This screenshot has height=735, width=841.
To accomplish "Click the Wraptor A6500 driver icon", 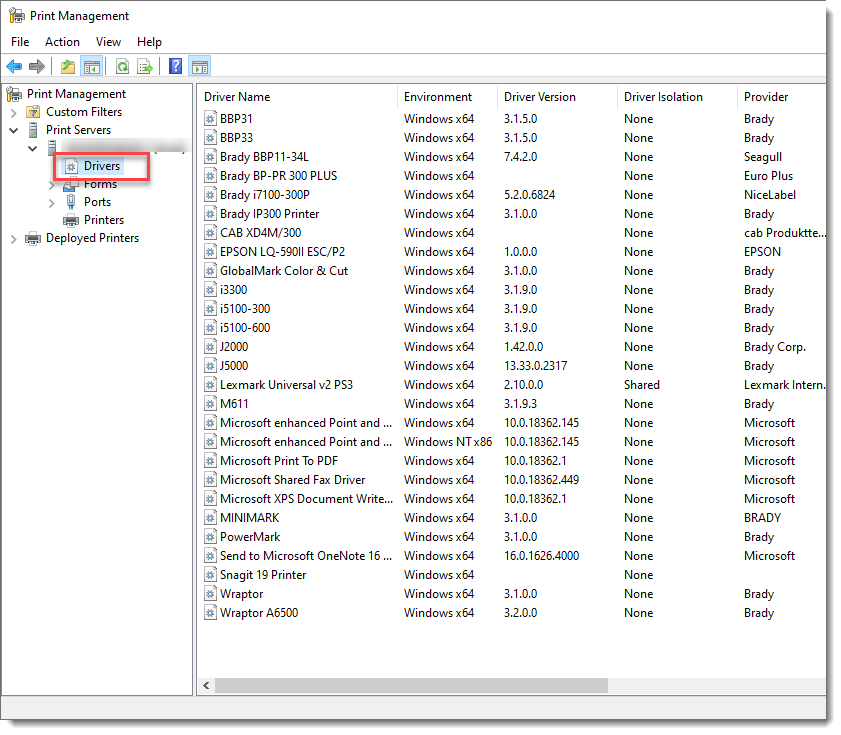I will click(210, 613).
